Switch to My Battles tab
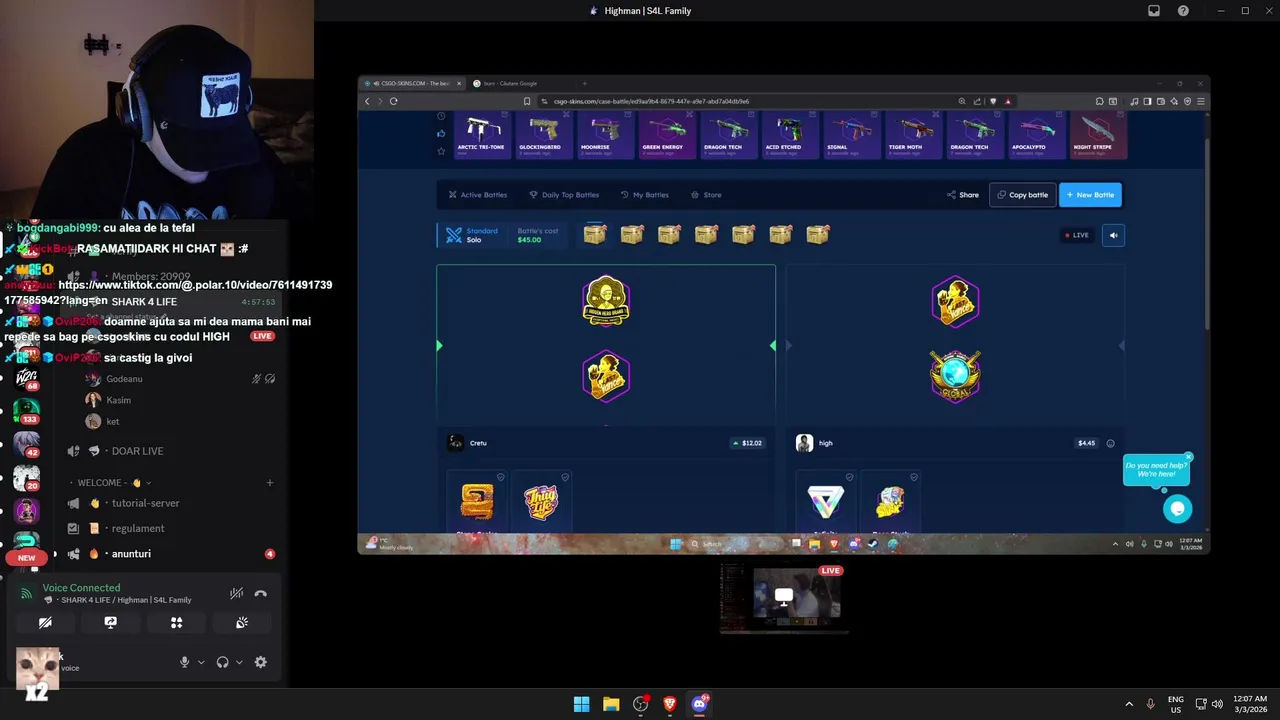The height and width of the screenshot is (720, 1280). point(644,195)
